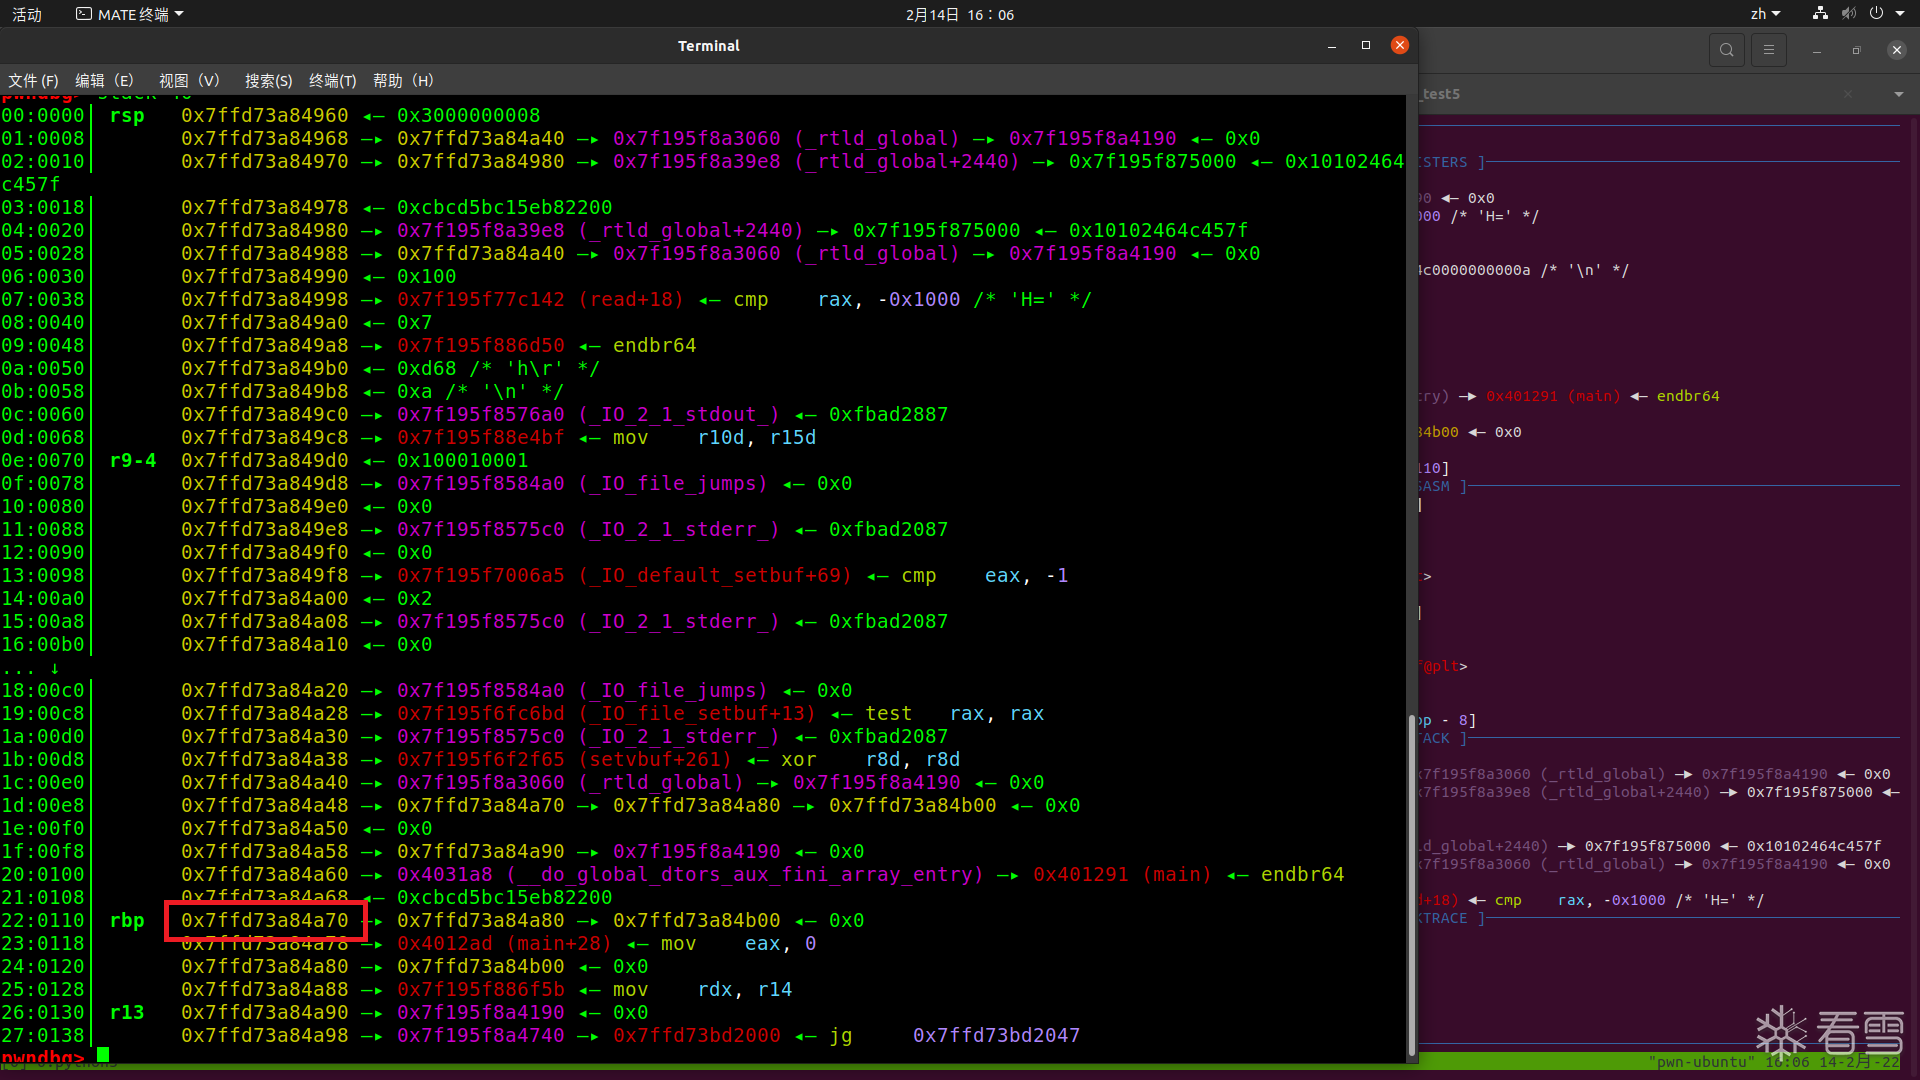Image resolution: width=1920 pixels, height=1080 pixels.
Task: Restore the background terminal window
Action: 1856,50
